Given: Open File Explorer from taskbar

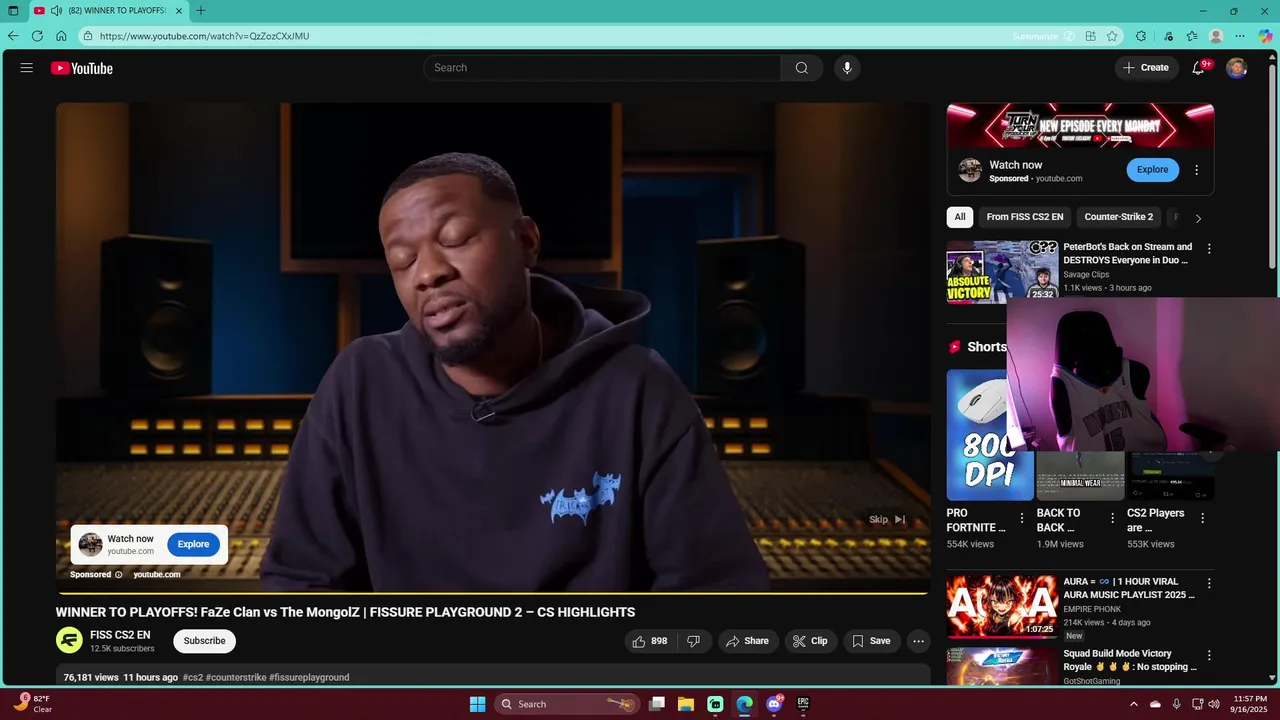Looking at the screenshot, I should pos(686,704).
